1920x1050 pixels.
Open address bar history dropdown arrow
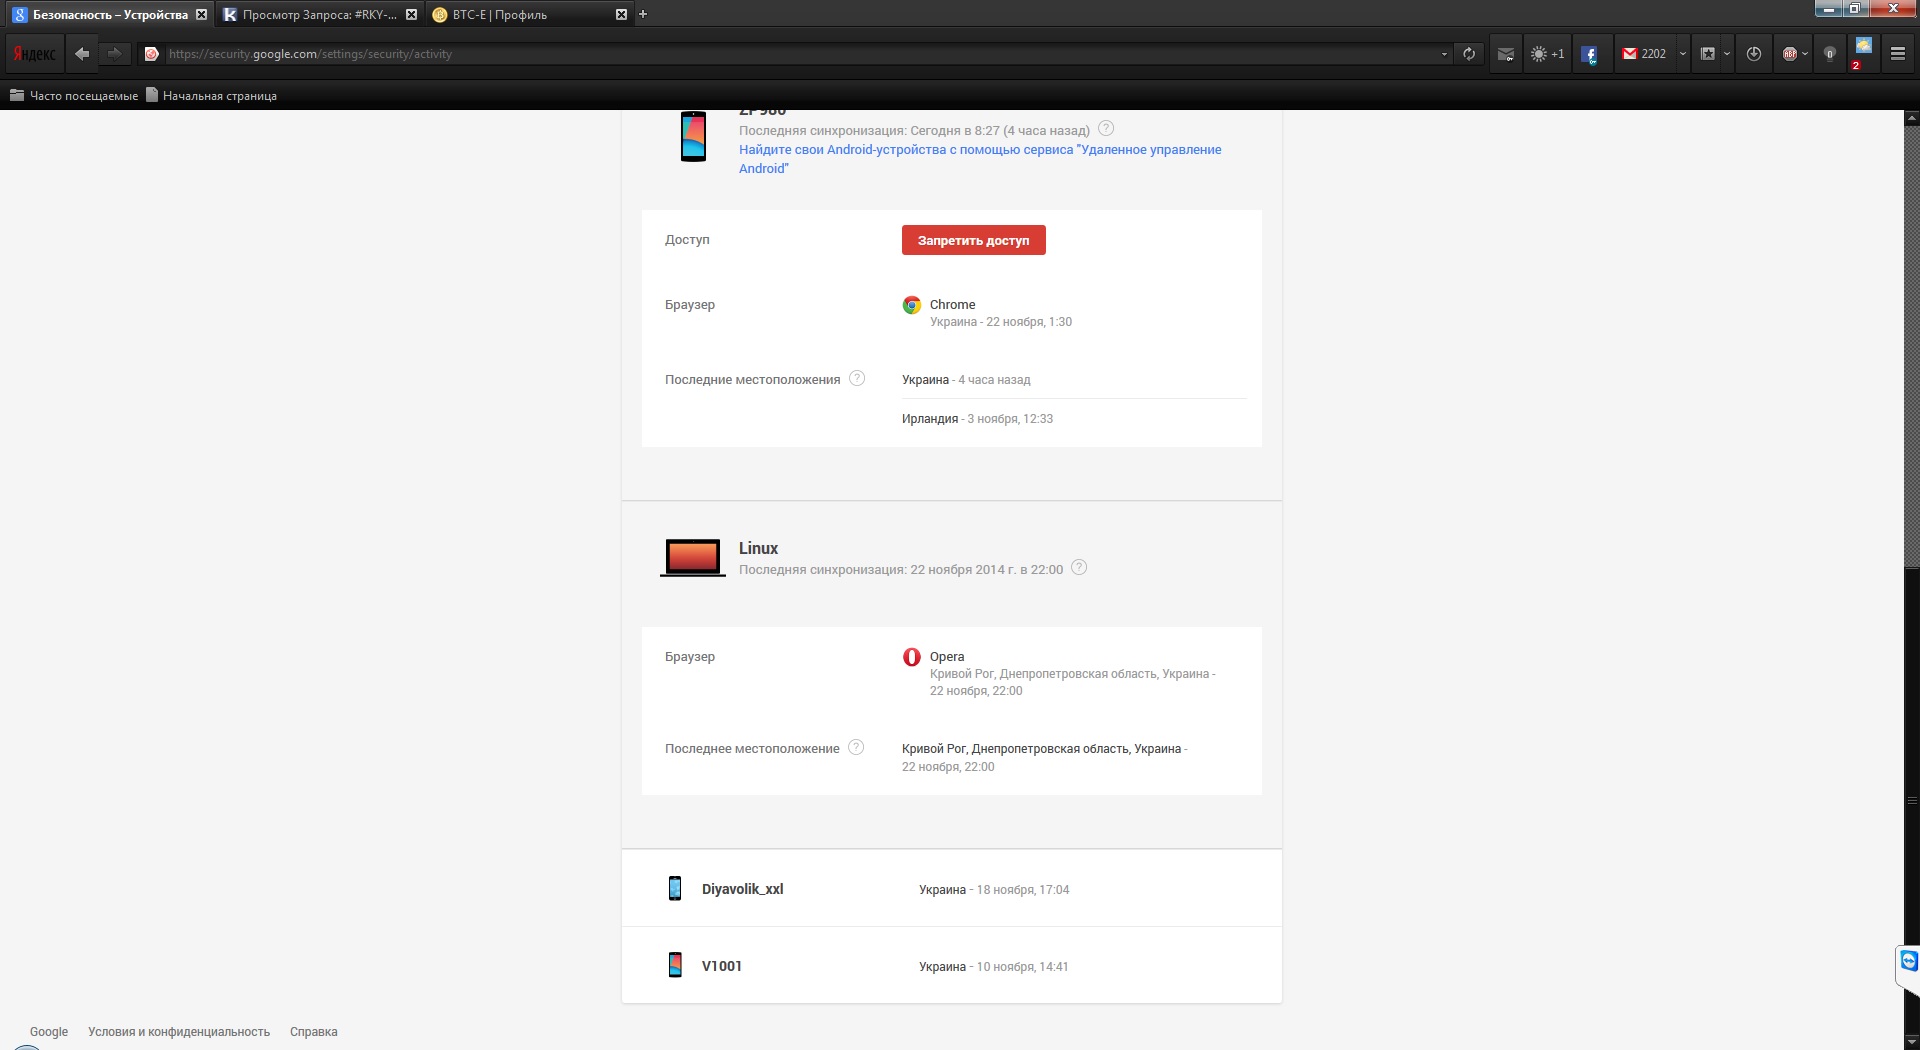1444,54
